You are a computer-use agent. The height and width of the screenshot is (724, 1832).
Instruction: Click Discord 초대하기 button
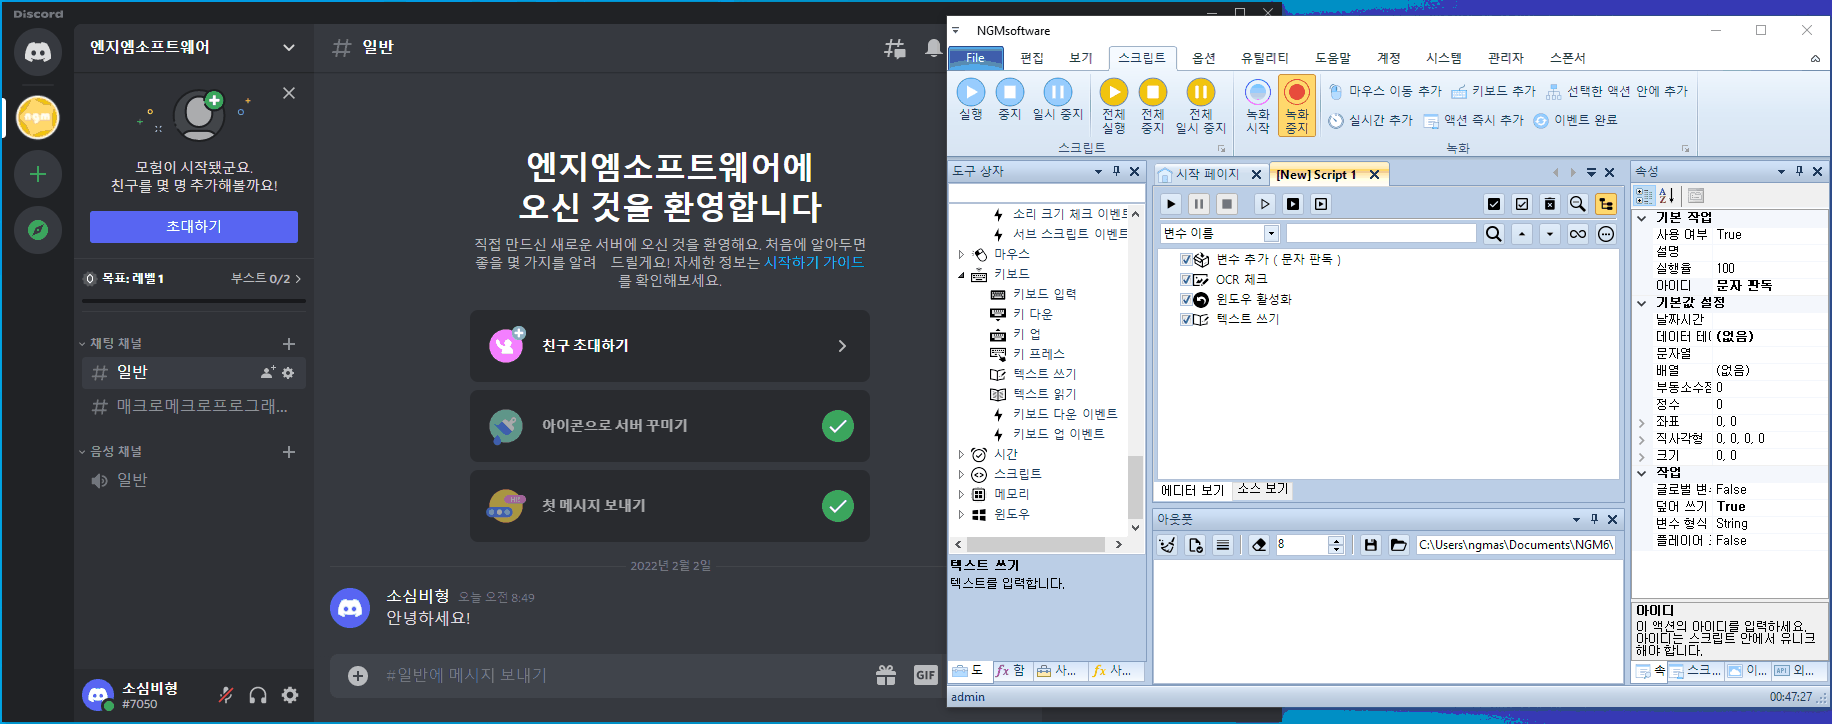click(x=194, y=227)
